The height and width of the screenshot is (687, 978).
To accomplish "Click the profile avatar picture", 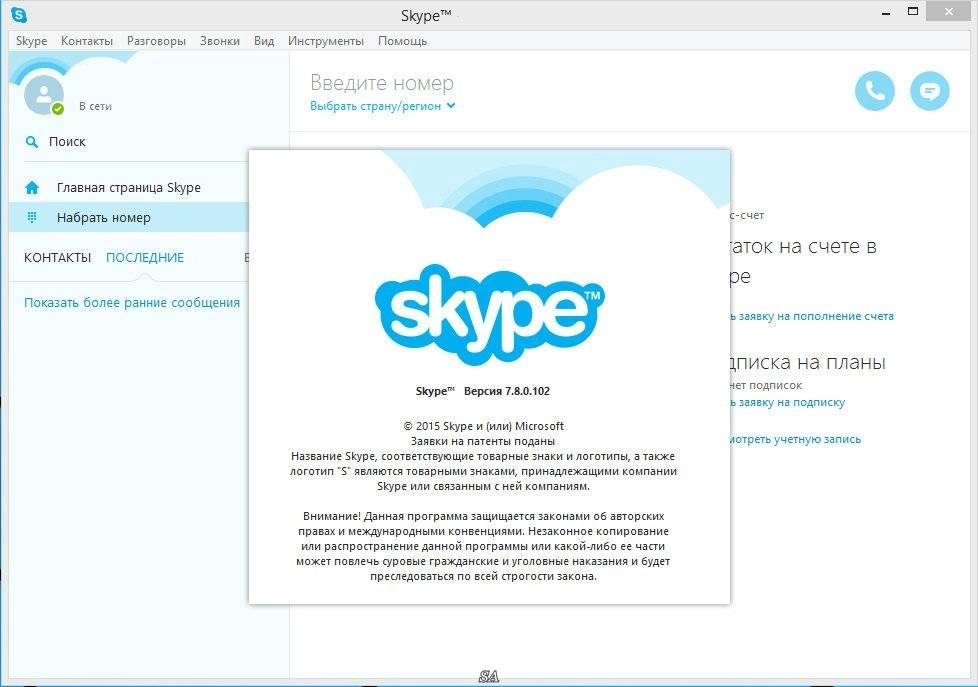I will pos(44,95).
